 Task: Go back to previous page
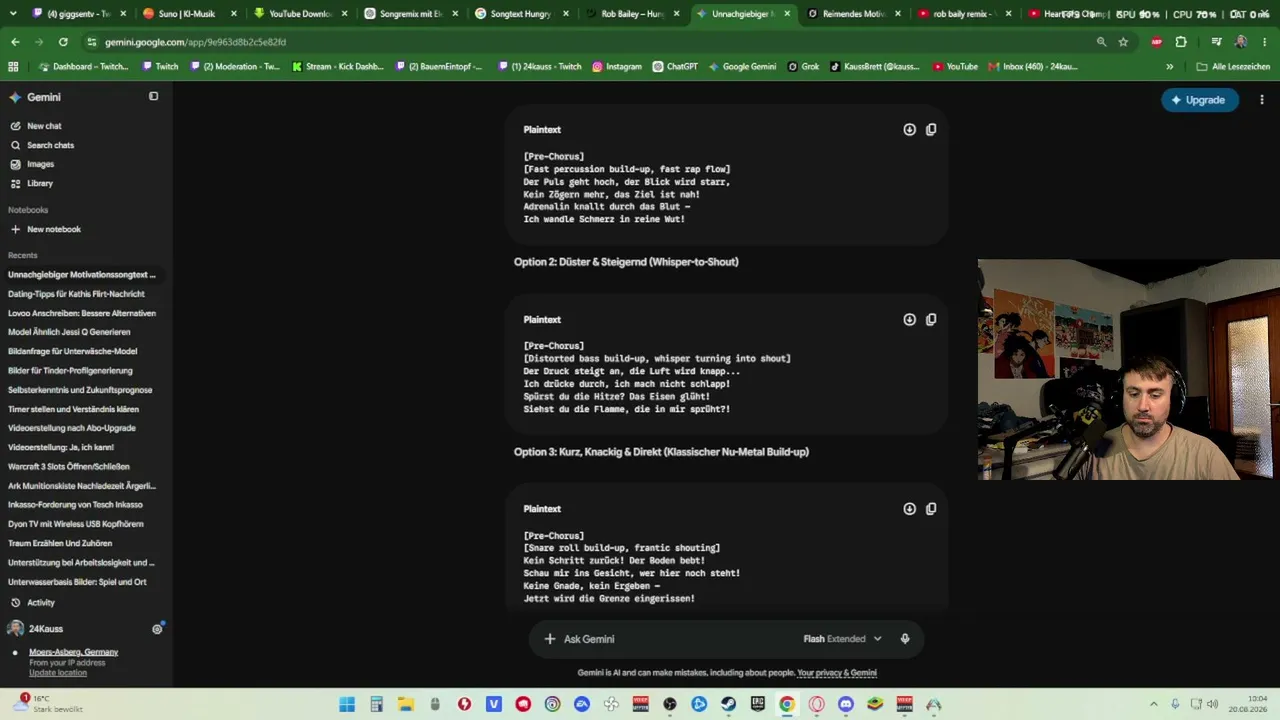15,42
